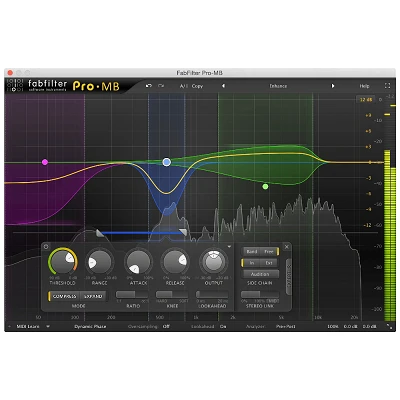Click the Lookahead slider
Viewport: 400px width, 400px height.
click(x=212, y=294)
